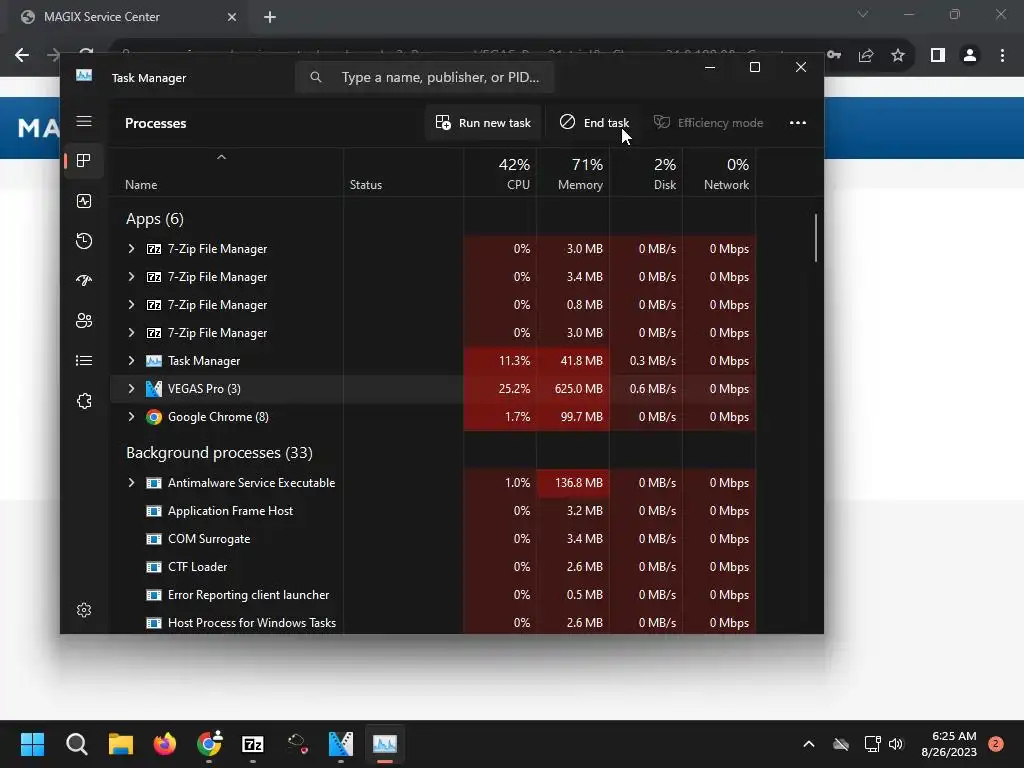Click the VEGAS Pro process icon
Screen dimensions: 1024x768
point(153,389)
